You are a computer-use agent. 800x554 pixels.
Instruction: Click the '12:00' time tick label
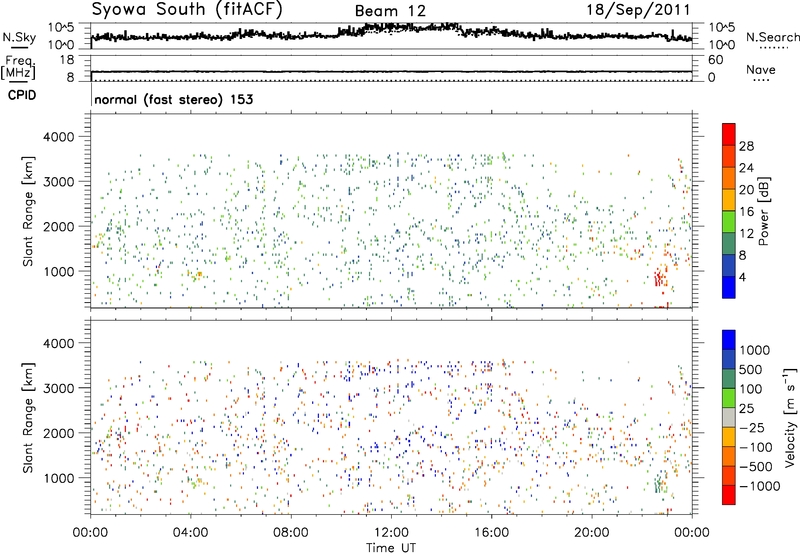[x=391, y=533]
